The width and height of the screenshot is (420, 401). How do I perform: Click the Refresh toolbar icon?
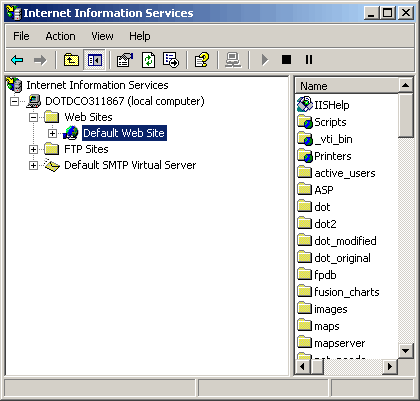point(148,60)
